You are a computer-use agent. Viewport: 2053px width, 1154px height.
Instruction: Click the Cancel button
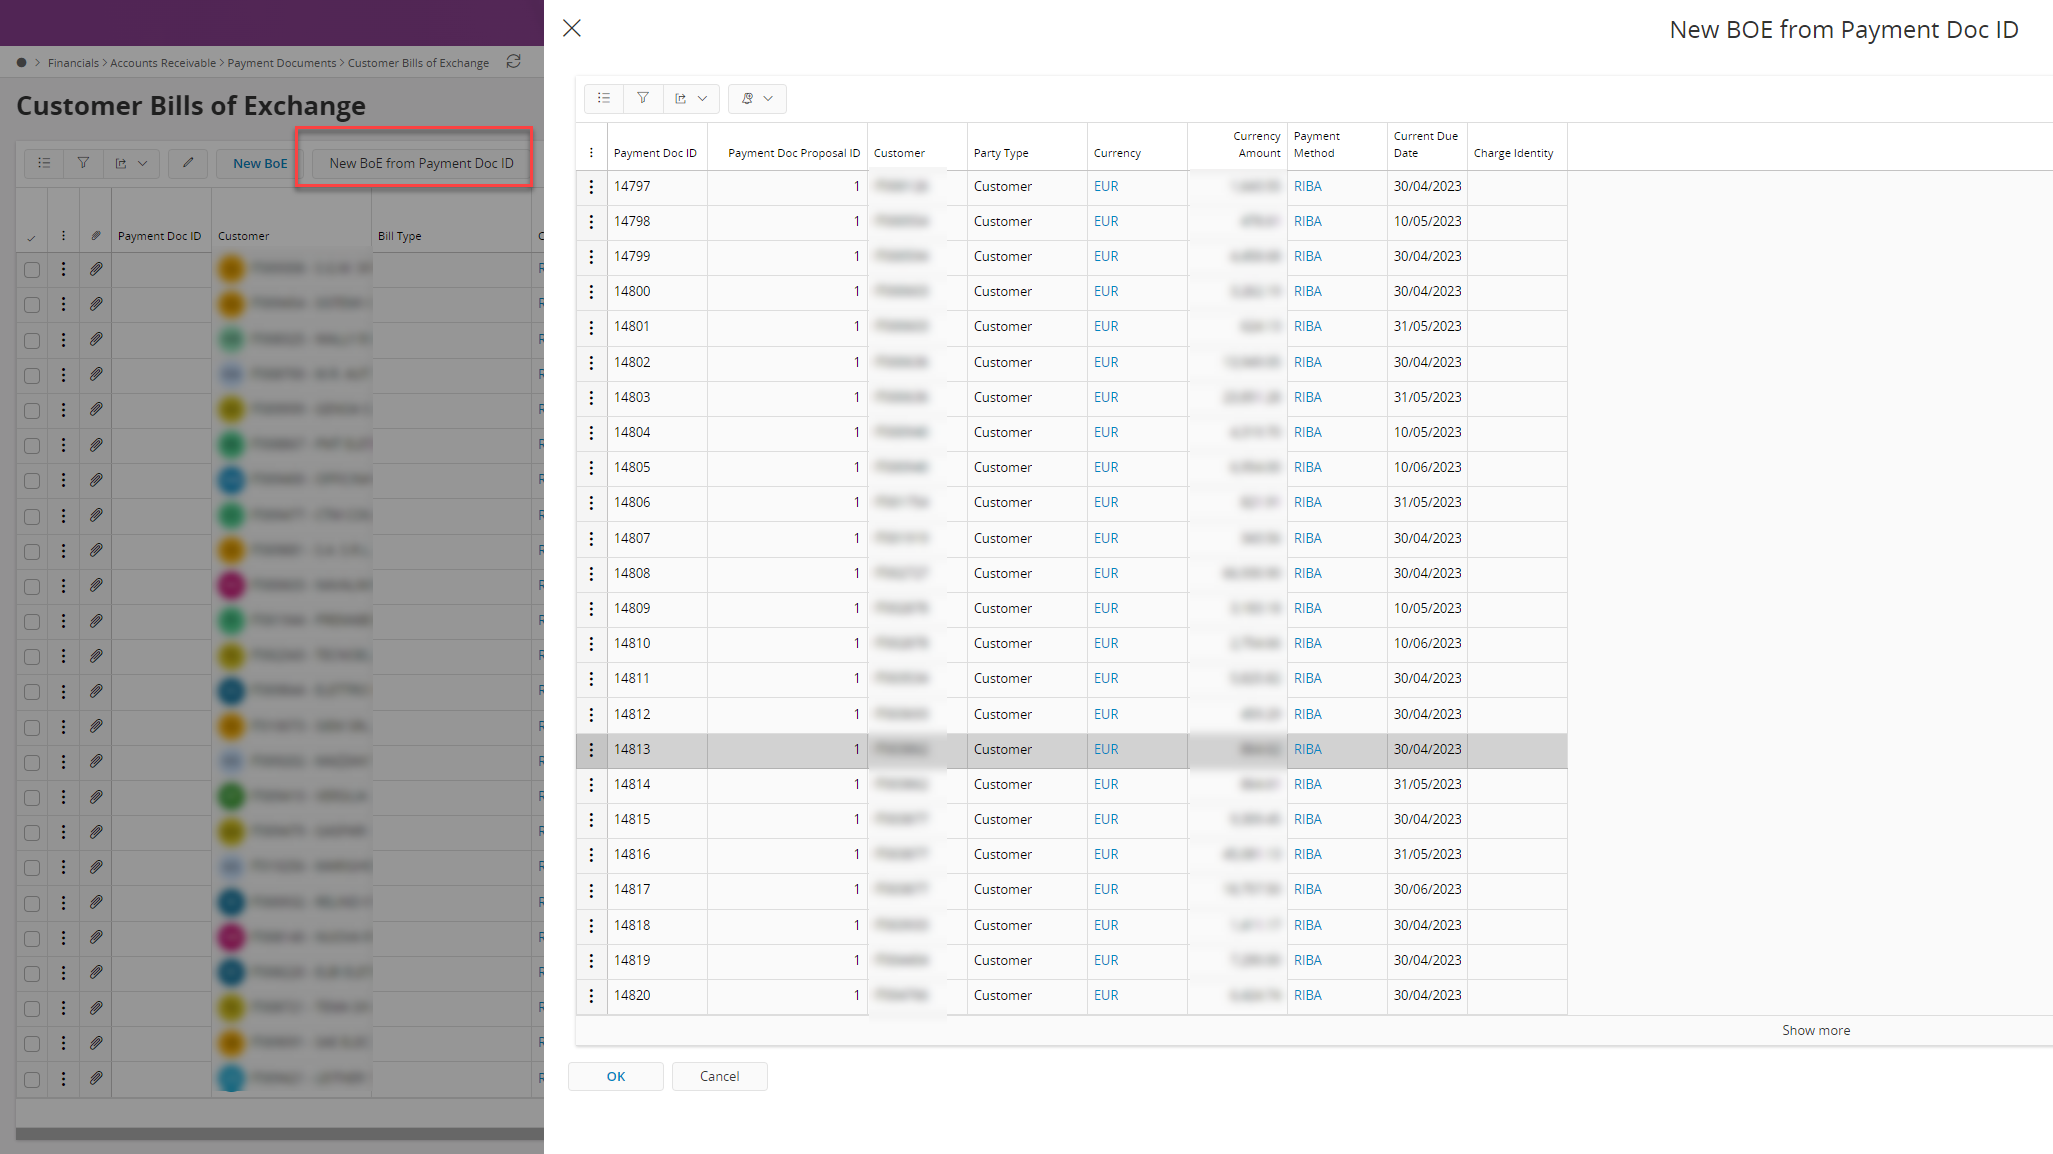[x=720, y=1076]
